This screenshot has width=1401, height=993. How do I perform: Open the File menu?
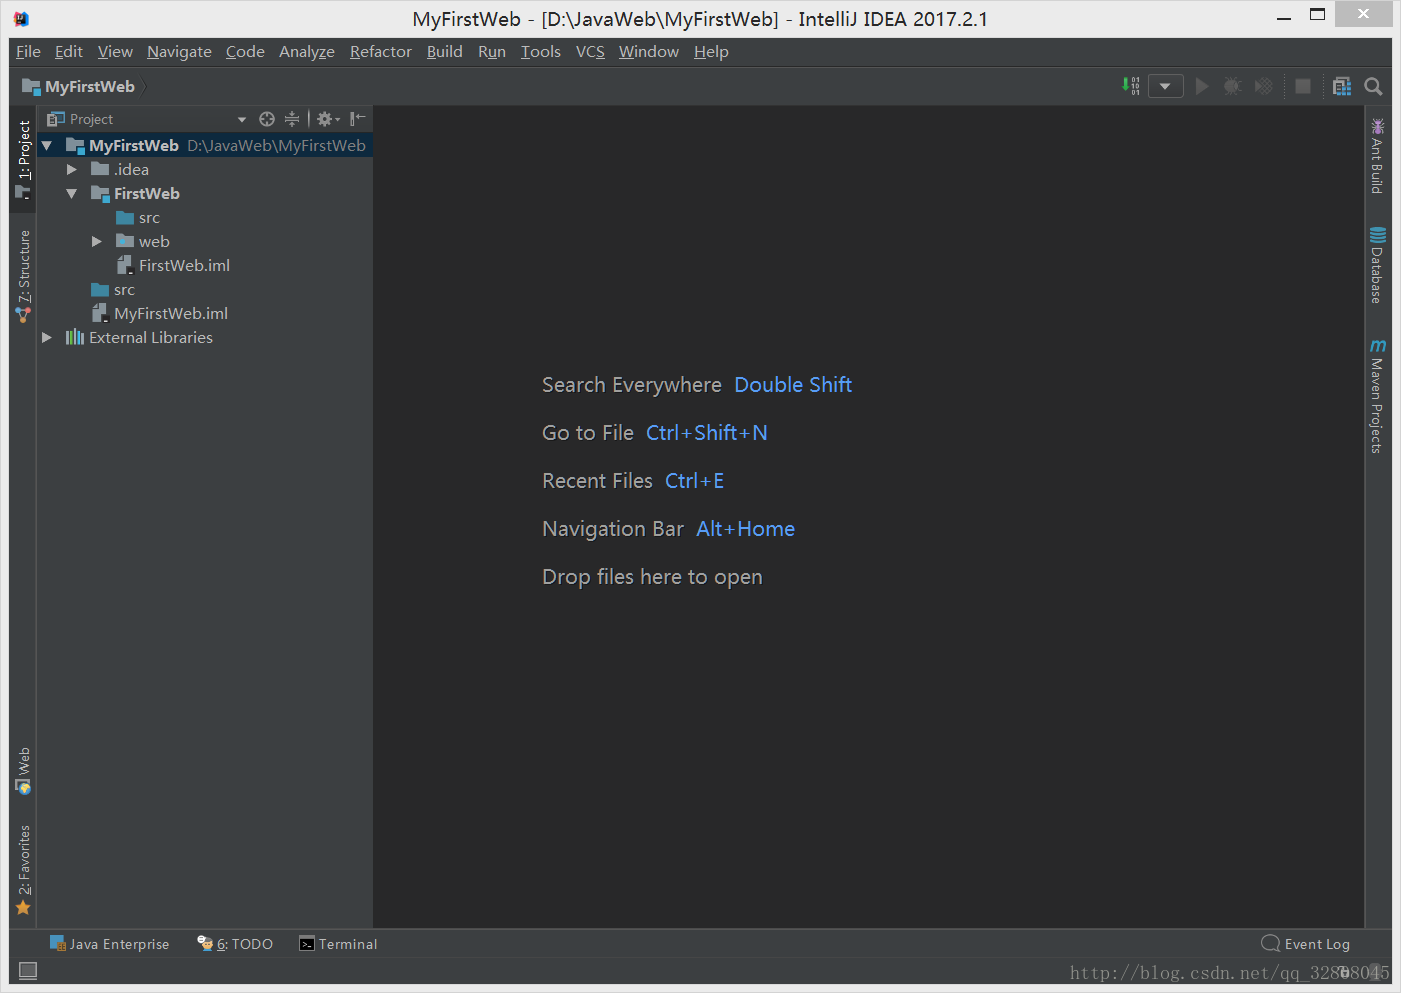pyautogui.click(x=28, y=51)
